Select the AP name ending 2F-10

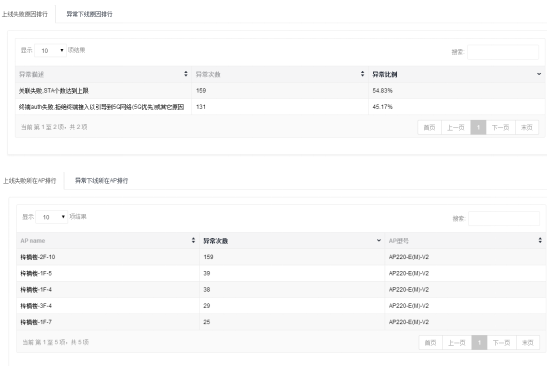(x=38, y=257)
